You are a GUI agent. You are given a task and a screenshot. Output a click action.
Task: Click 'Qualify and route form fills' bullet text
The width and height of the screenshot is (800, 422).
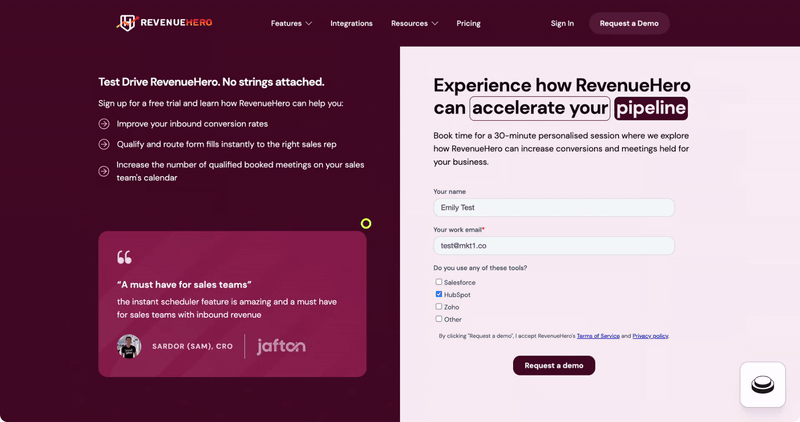pos(227,144)
